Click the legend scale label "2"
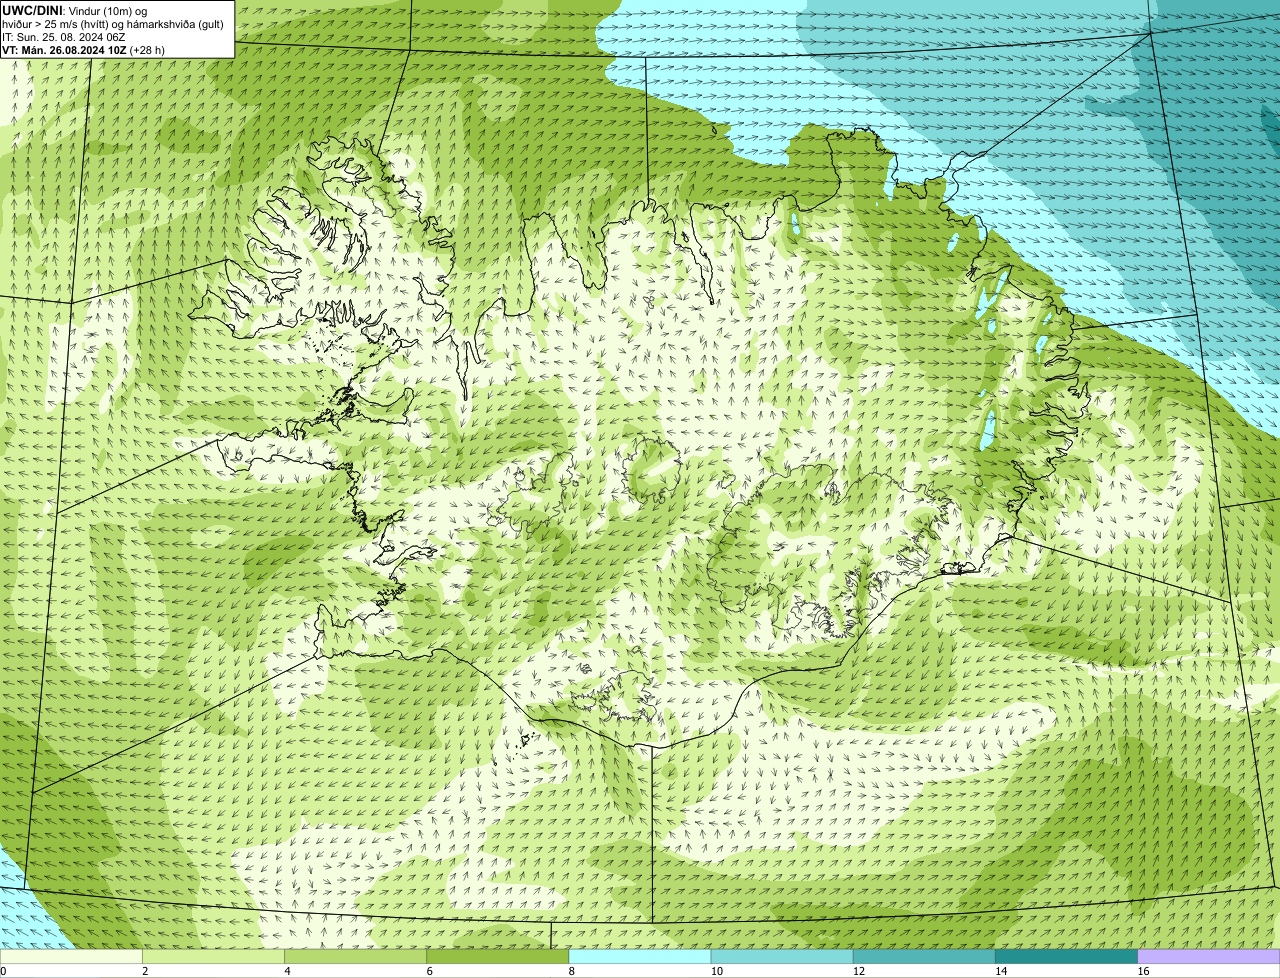The height and width of the screenshot is (978, 1280). click(x=145, y=971)
